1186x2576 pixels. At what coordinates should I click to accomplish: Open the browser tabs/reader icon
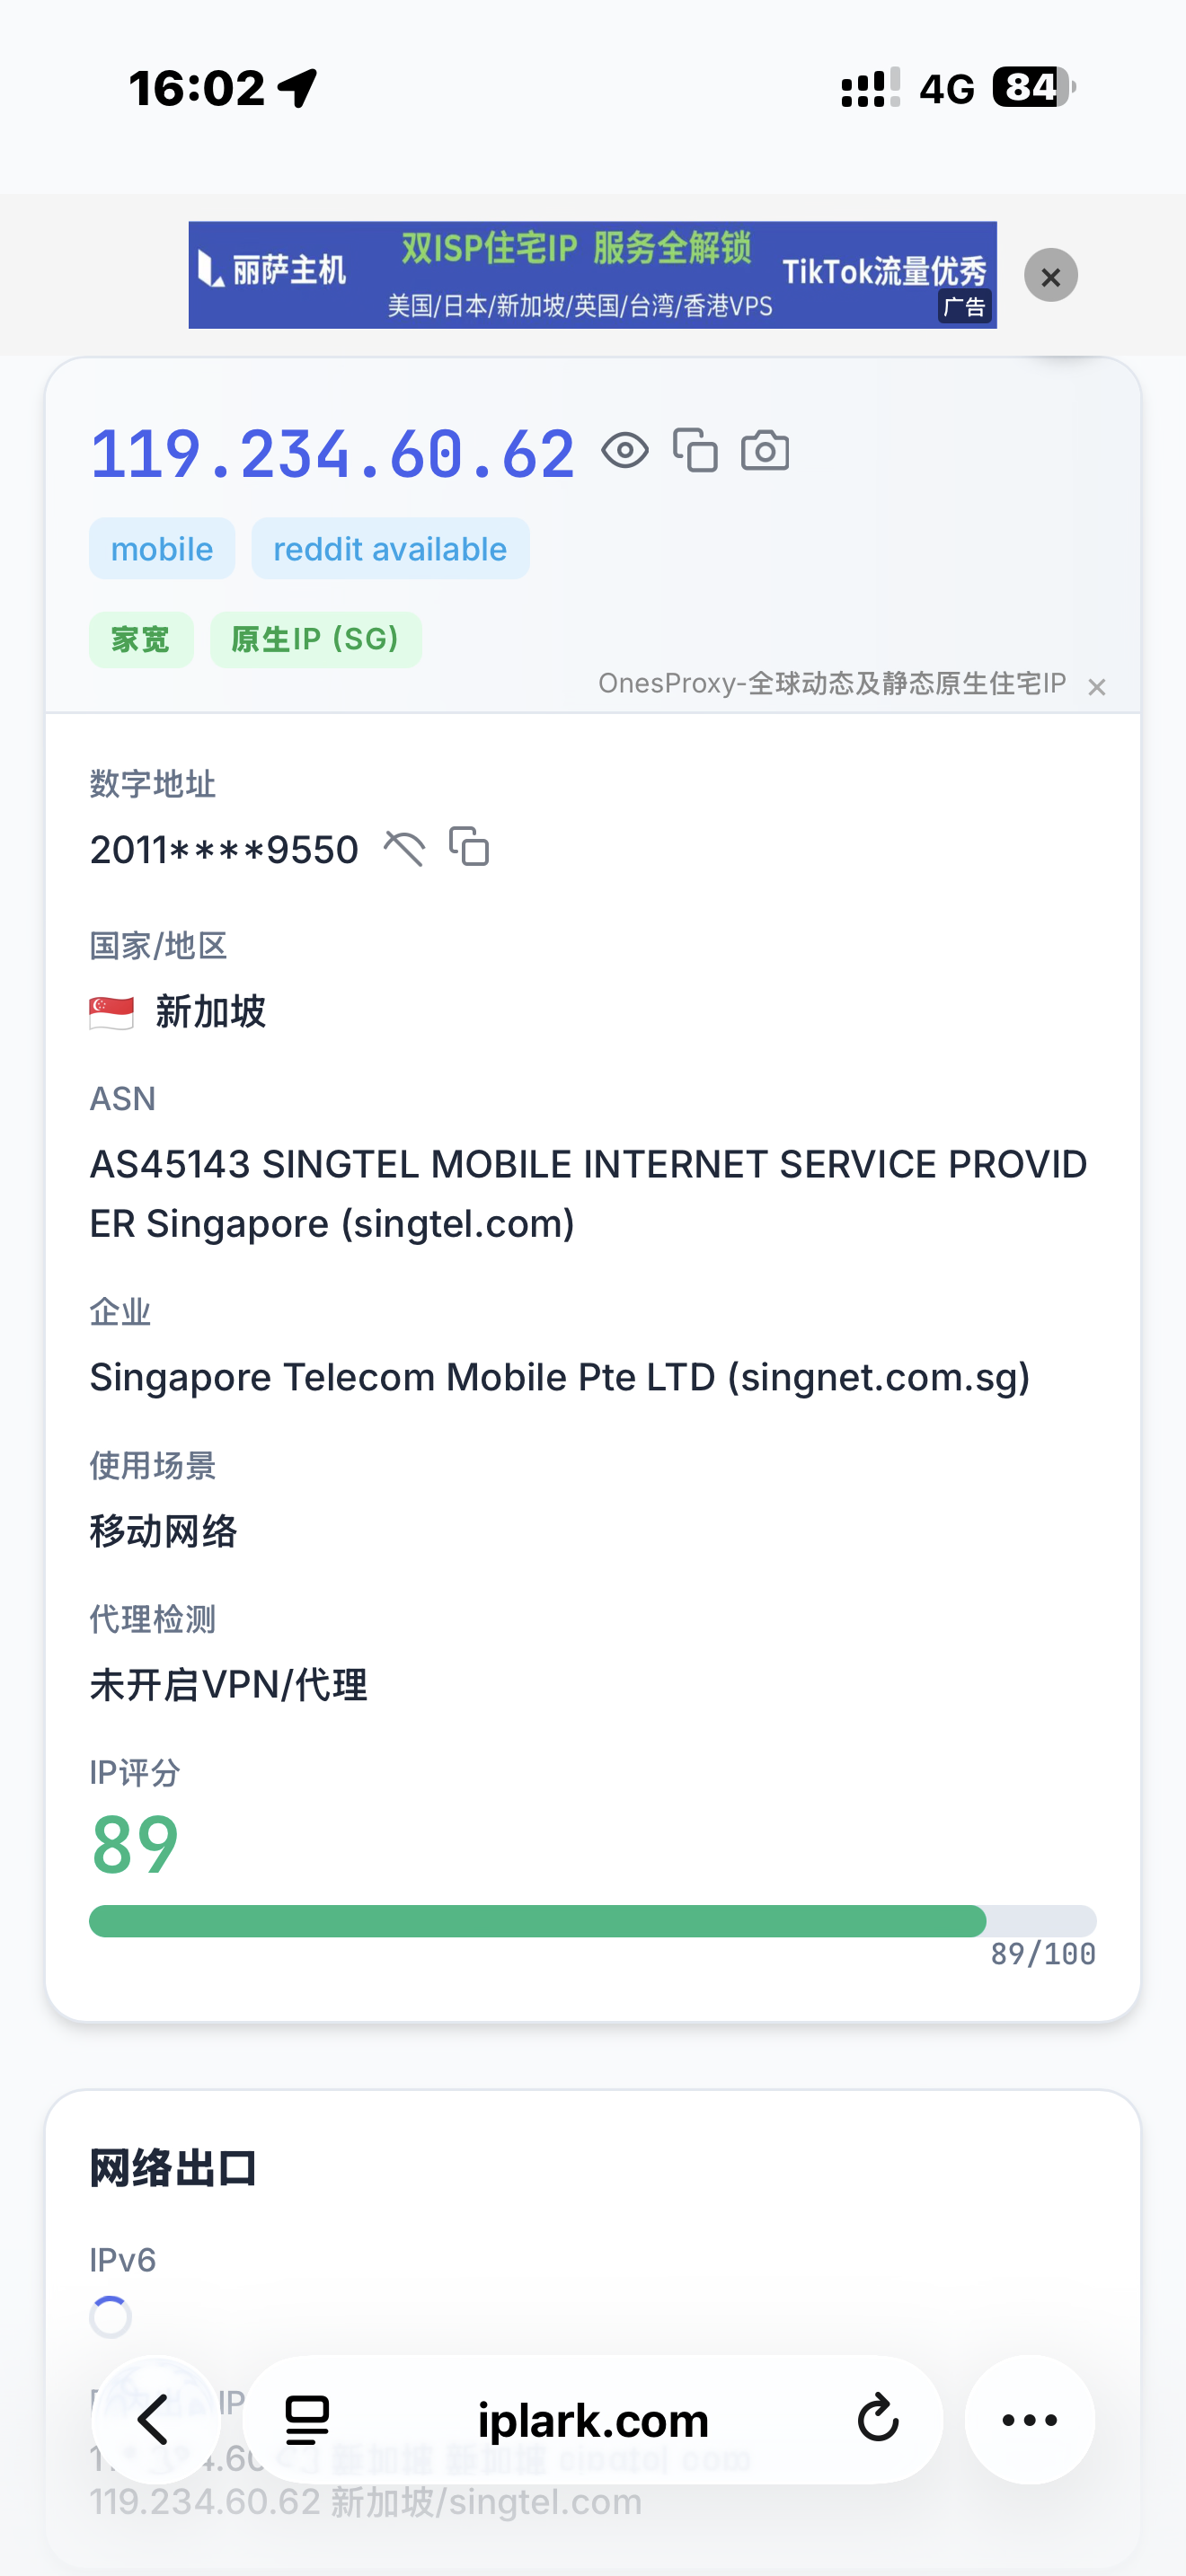[x=307, y=2420]
